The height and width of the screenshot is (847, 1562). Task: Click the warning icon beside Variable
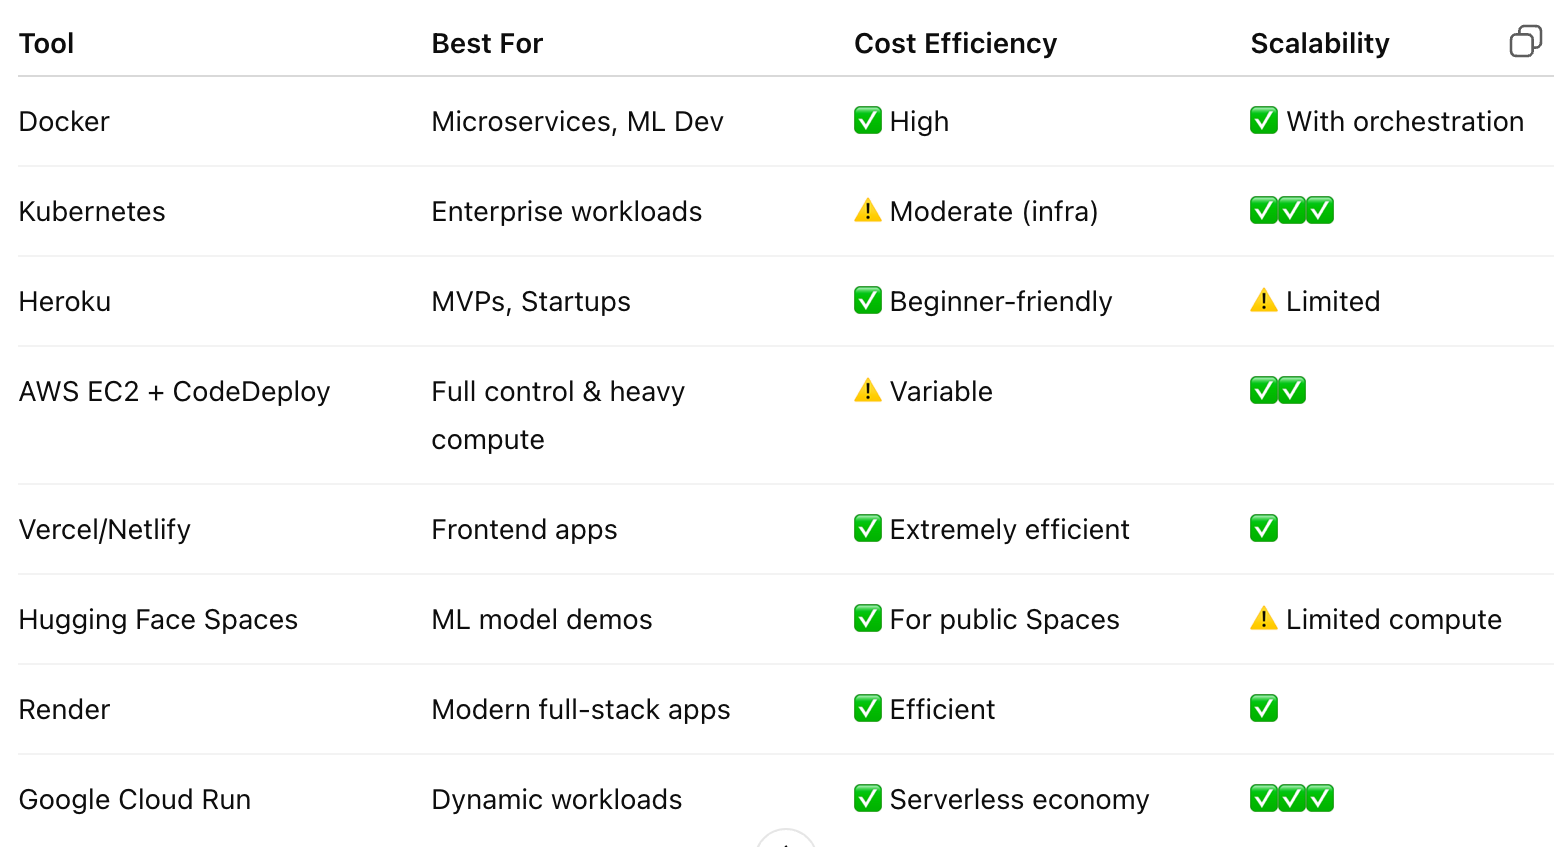[x=867, y=391]
